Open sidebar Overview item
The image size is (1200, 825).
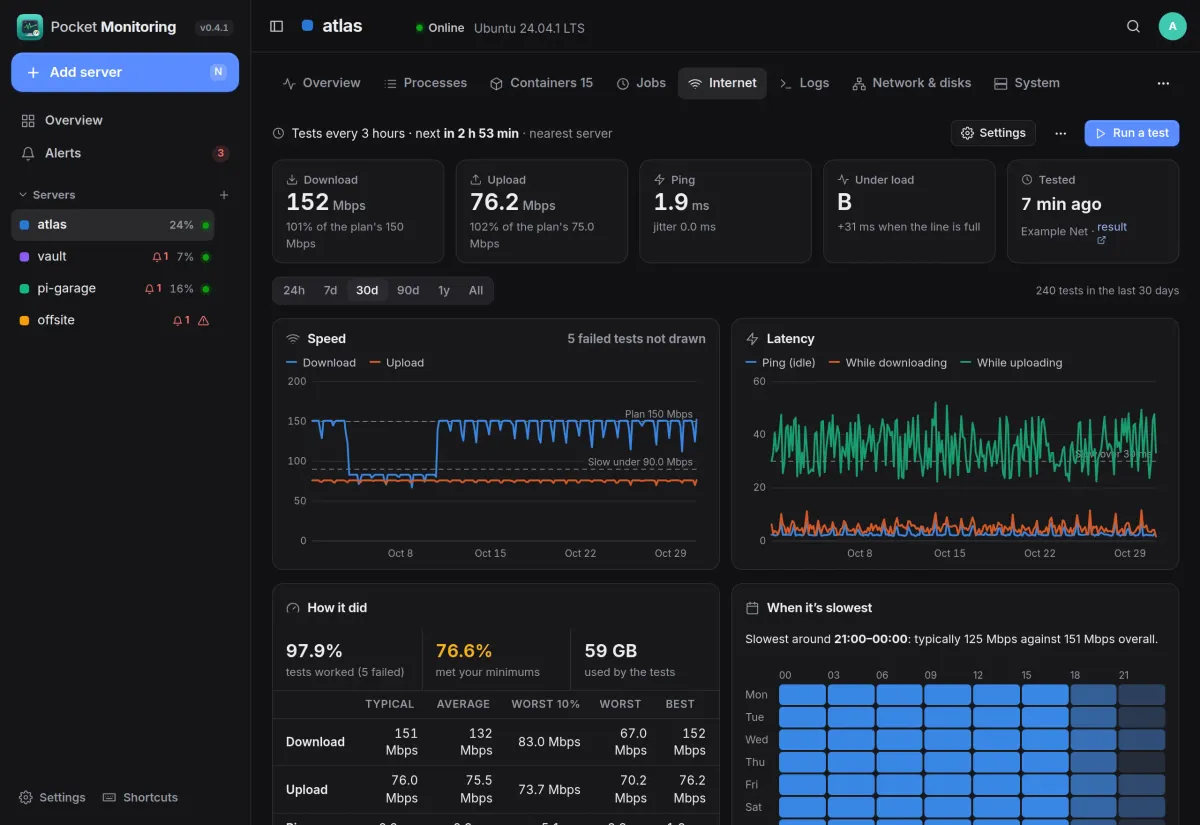click(x=125, y=121)
